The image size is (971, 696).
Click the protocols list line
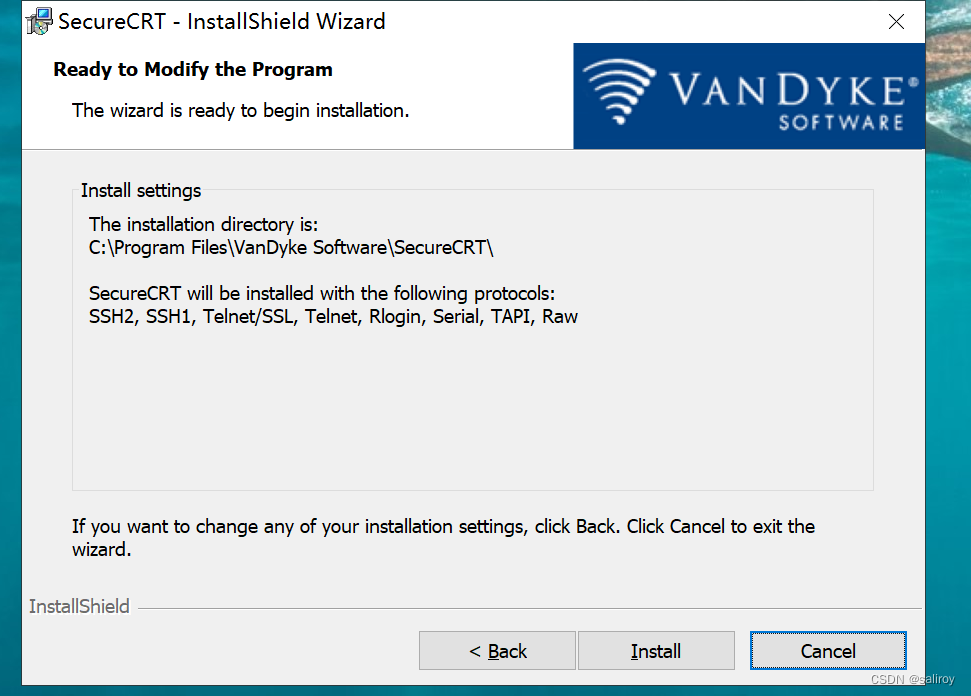pyautogui.click(x=332, y=316)
